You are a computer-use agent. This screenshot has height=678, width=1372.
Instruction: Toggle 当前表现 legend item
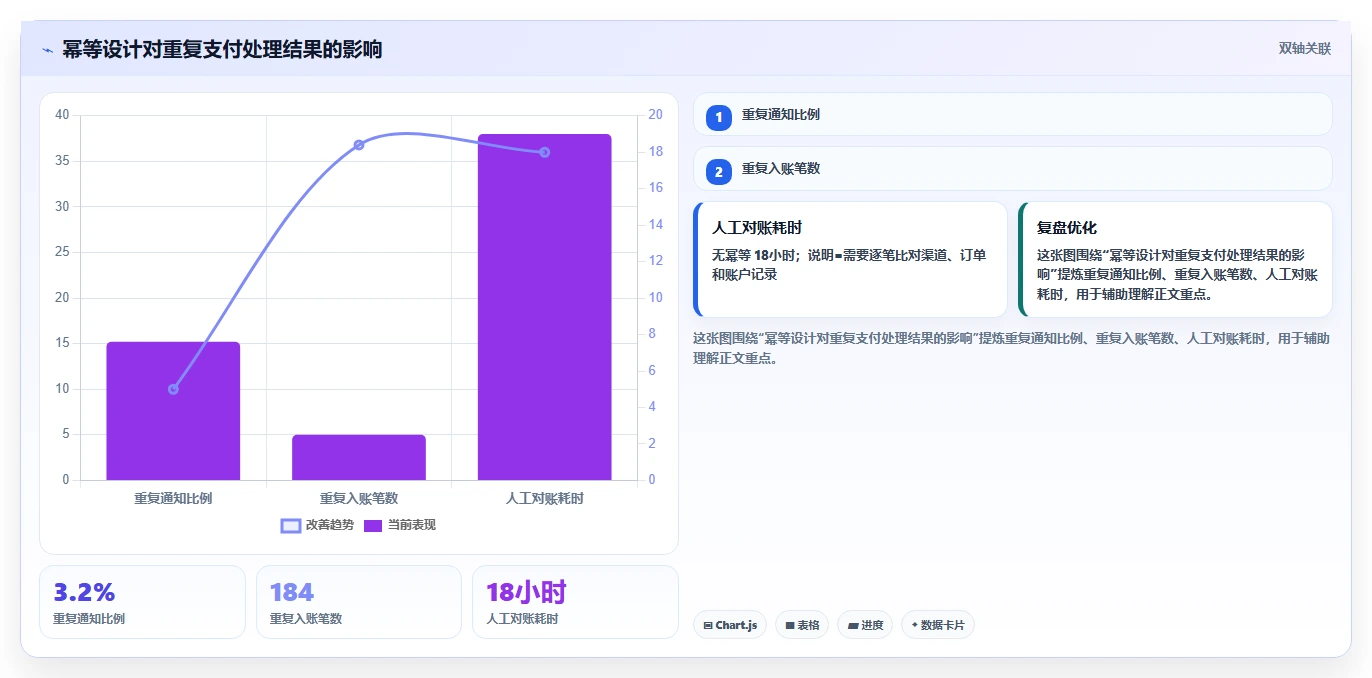coord(399,525)
